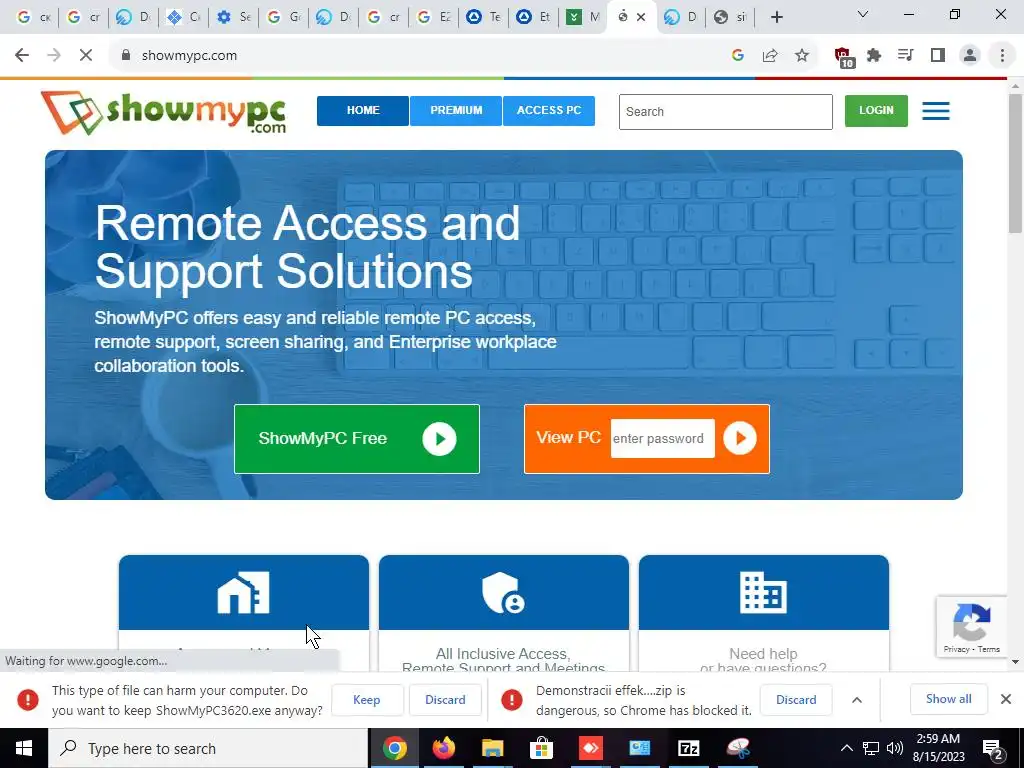Discard the ShowMyPC3620.exe download
This screenshot has width=1024, height=768.
(445, 700)
